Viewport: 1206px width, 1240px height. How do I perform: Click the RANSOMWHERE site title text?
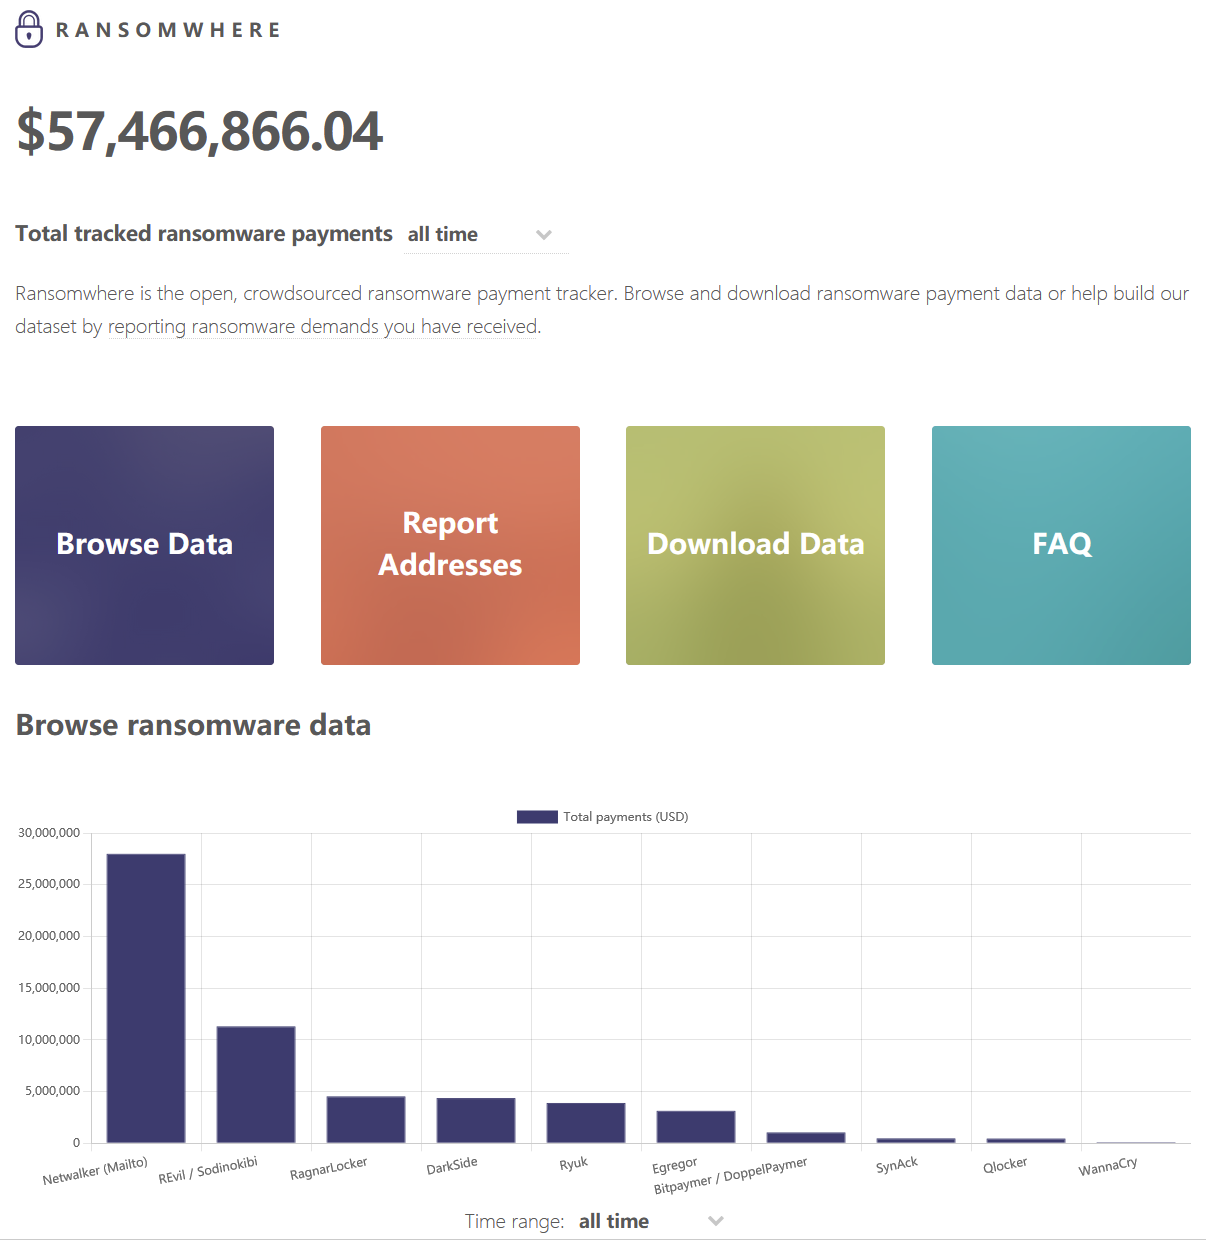click(x=168, y=30)
